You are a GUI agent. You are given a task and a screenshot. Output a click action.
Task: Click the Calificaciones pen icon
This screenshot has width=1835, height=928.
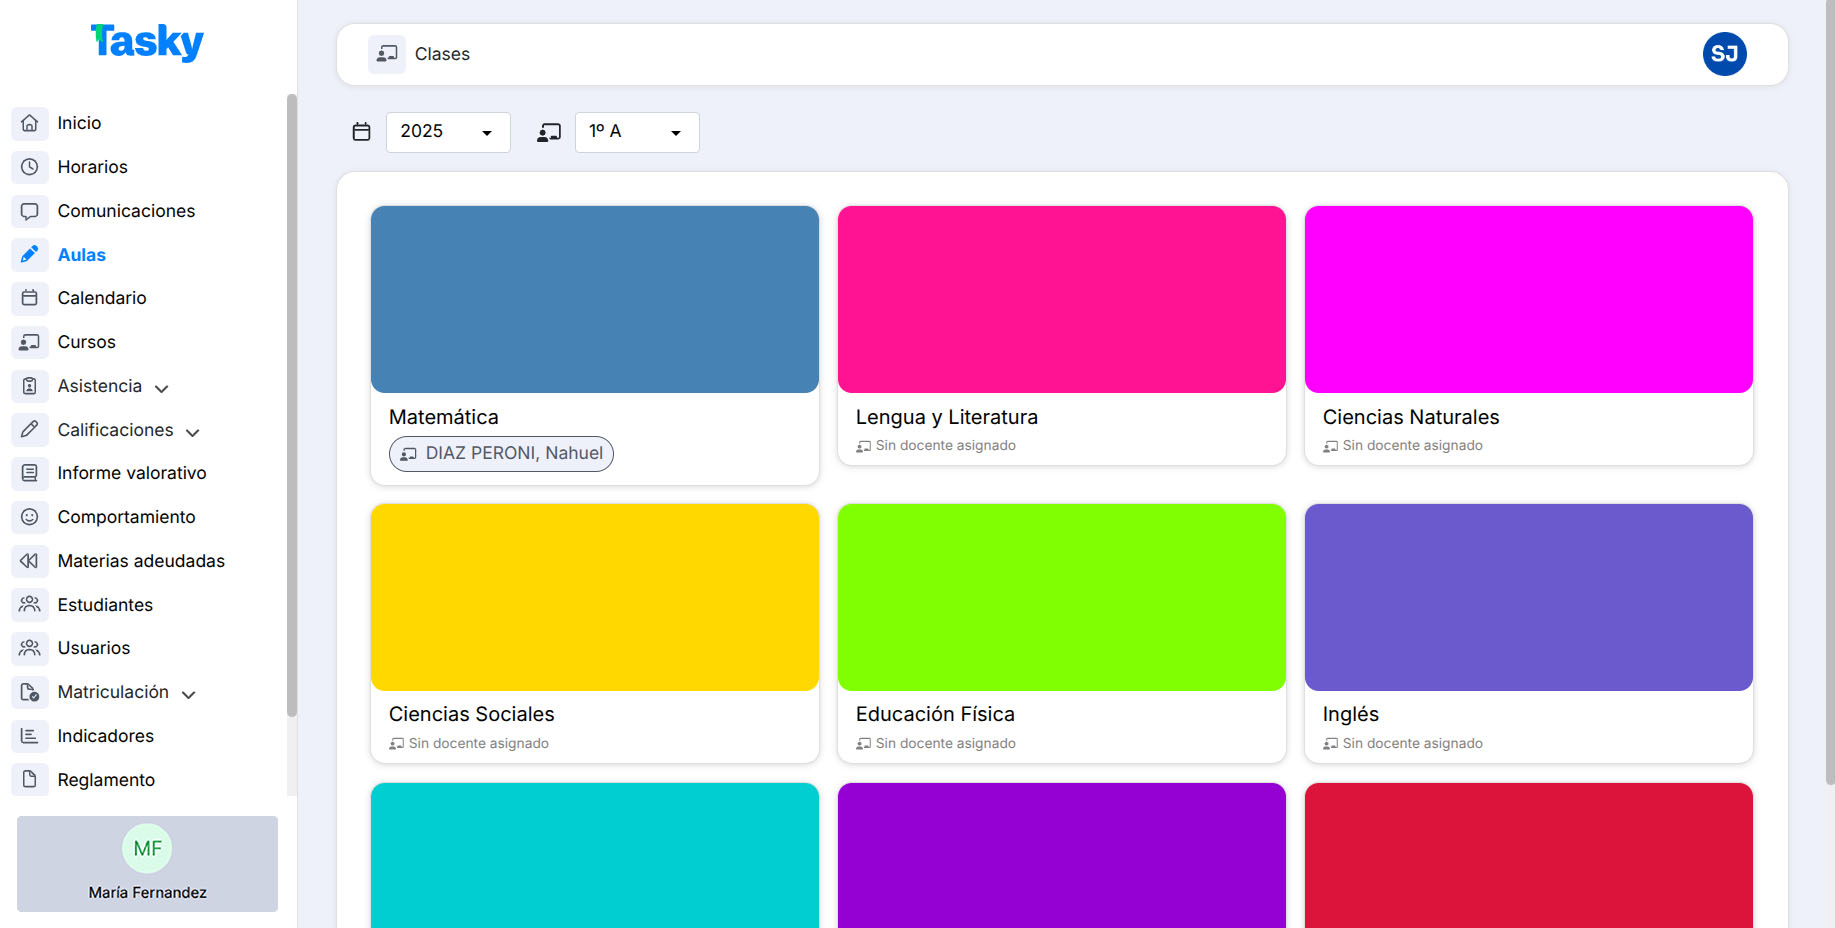[30, 430]
